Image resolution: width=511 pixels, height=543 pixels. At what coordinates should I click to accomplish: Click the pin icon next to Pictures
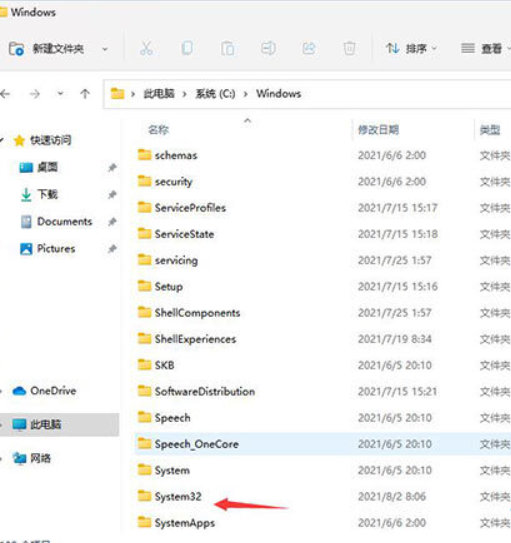pos(112,249)
